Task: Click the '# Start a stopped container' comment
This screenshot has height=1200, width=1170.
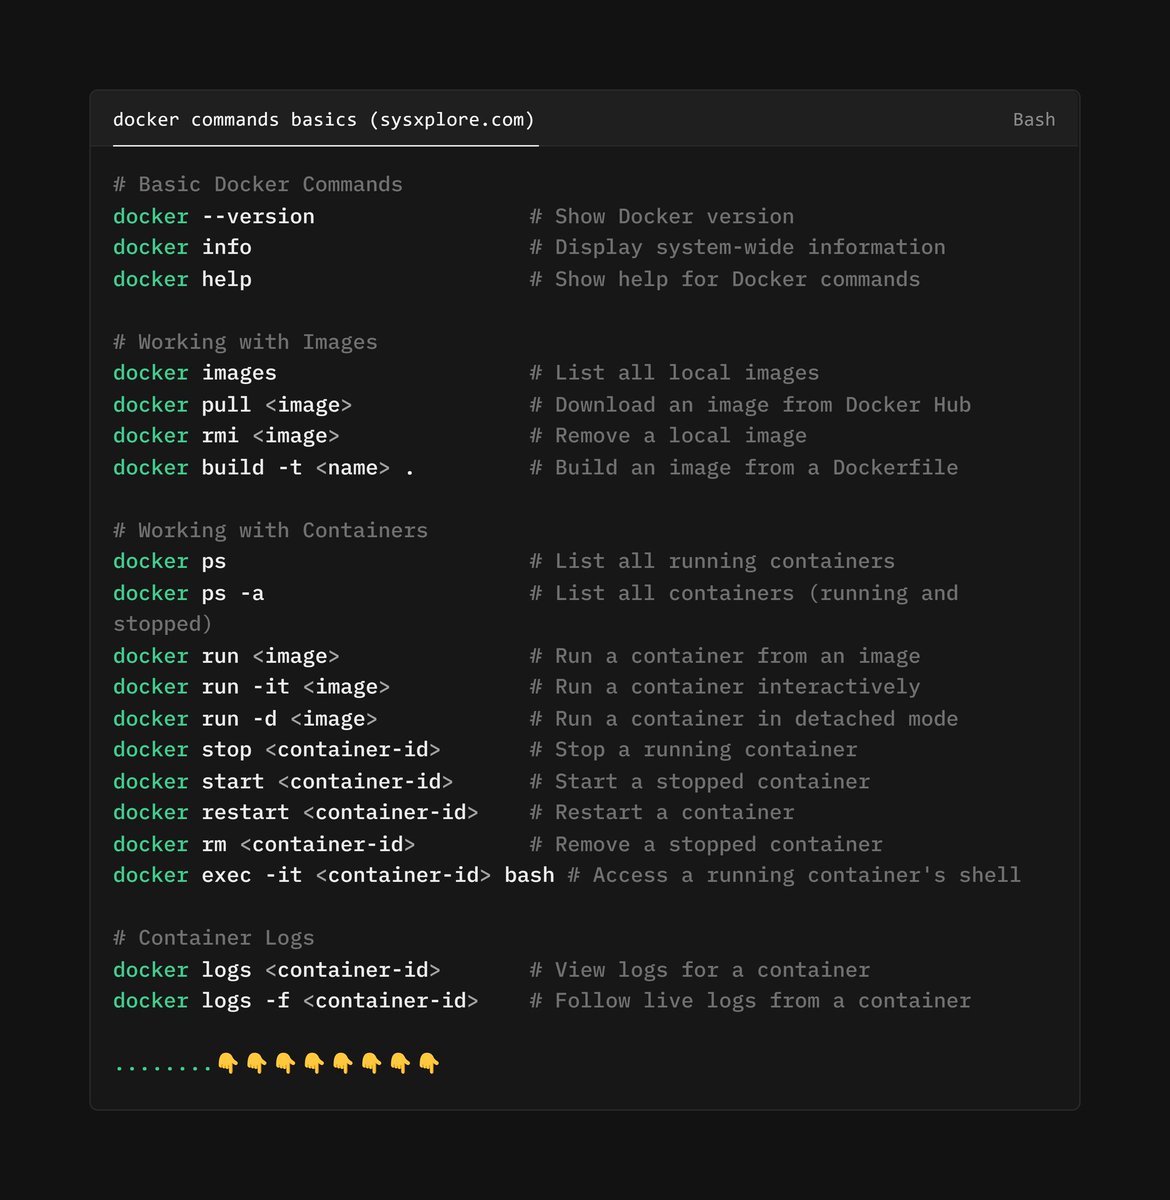Action: point(700,782)
